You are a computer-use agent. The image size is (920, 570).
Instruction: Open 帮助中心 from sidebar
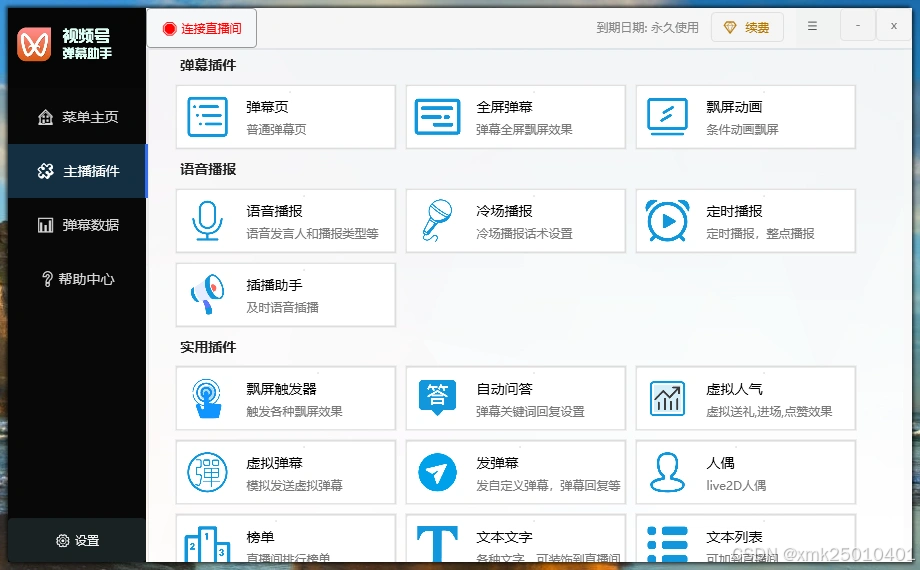click(x=77, y=279)
